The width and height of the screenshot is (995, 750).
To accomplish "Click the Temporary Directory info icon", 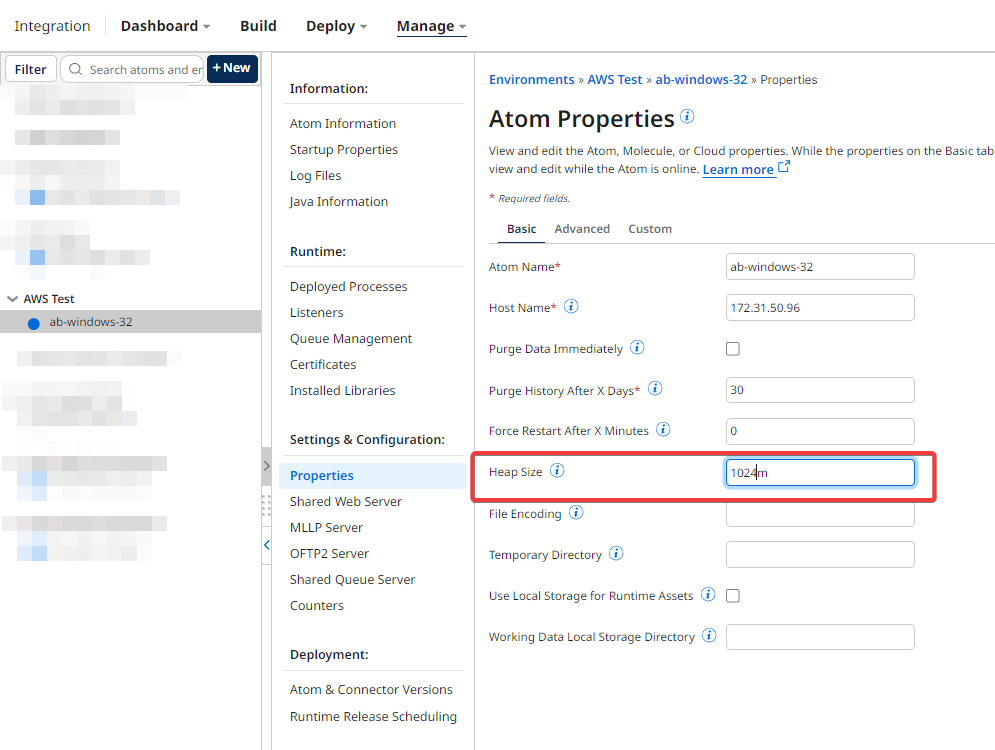I will pyautogui.click(x=616, y=554).
